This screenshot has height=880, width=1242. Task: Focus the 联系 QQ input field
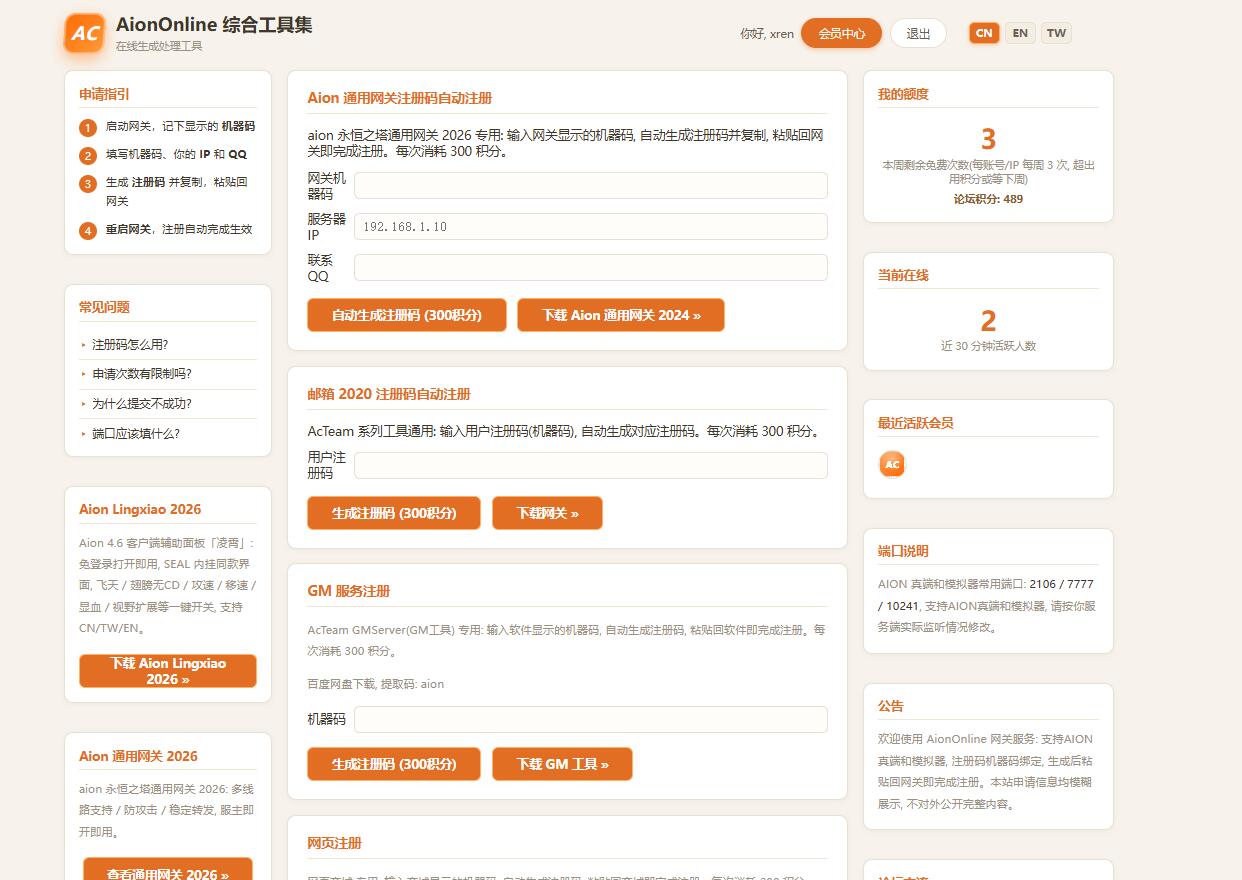(x=591, y=267)
